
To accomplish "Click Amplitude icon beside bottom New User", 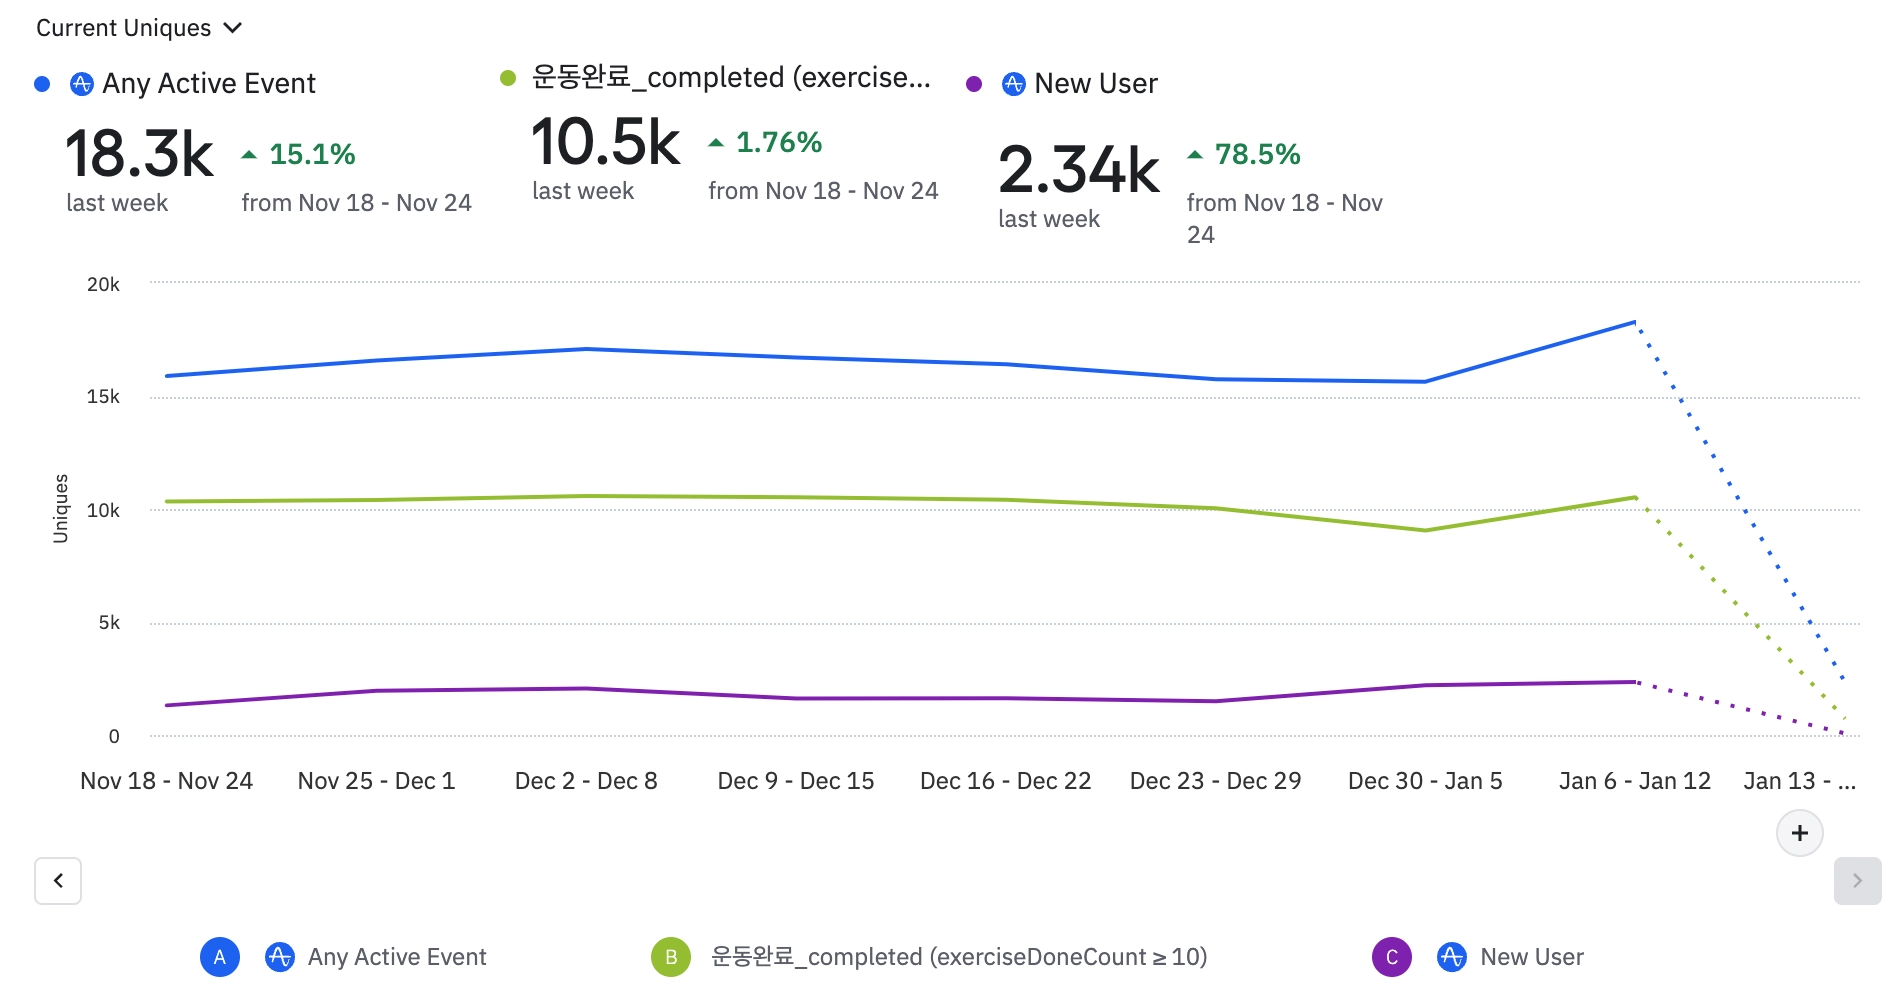I will pos(1451,957).
